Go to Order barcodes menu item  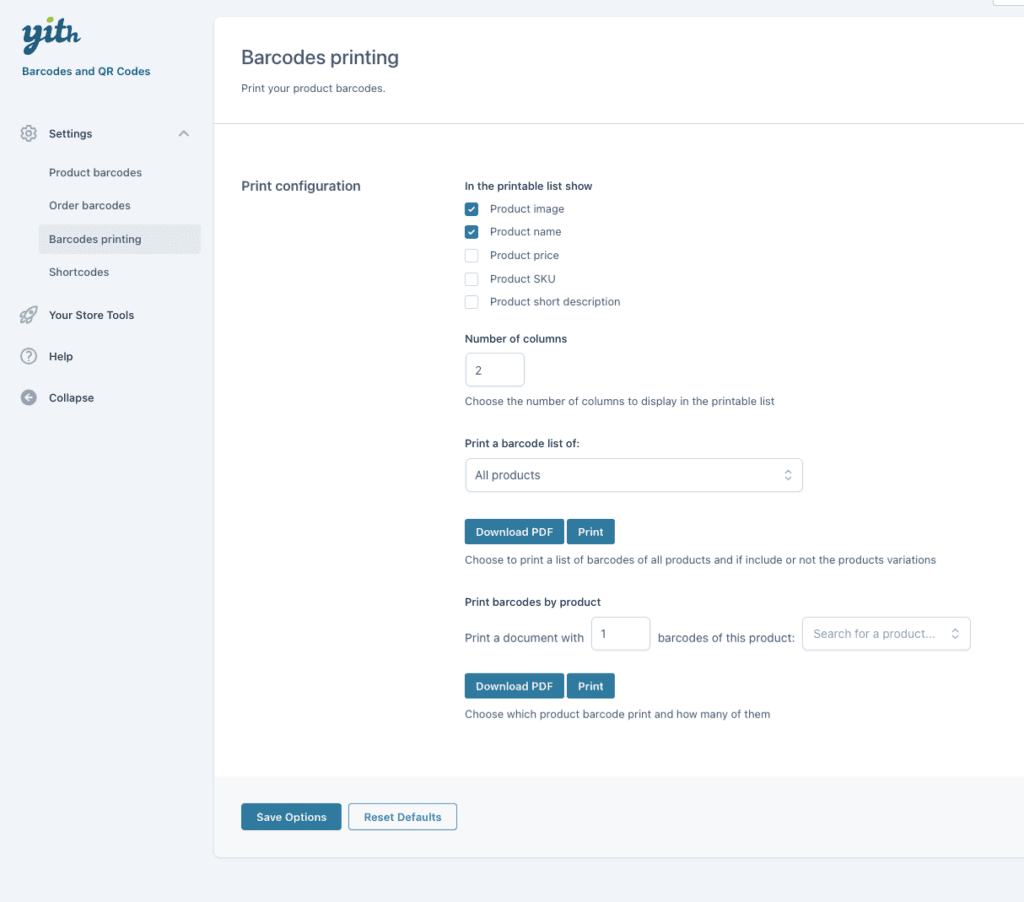coord(89,205)
